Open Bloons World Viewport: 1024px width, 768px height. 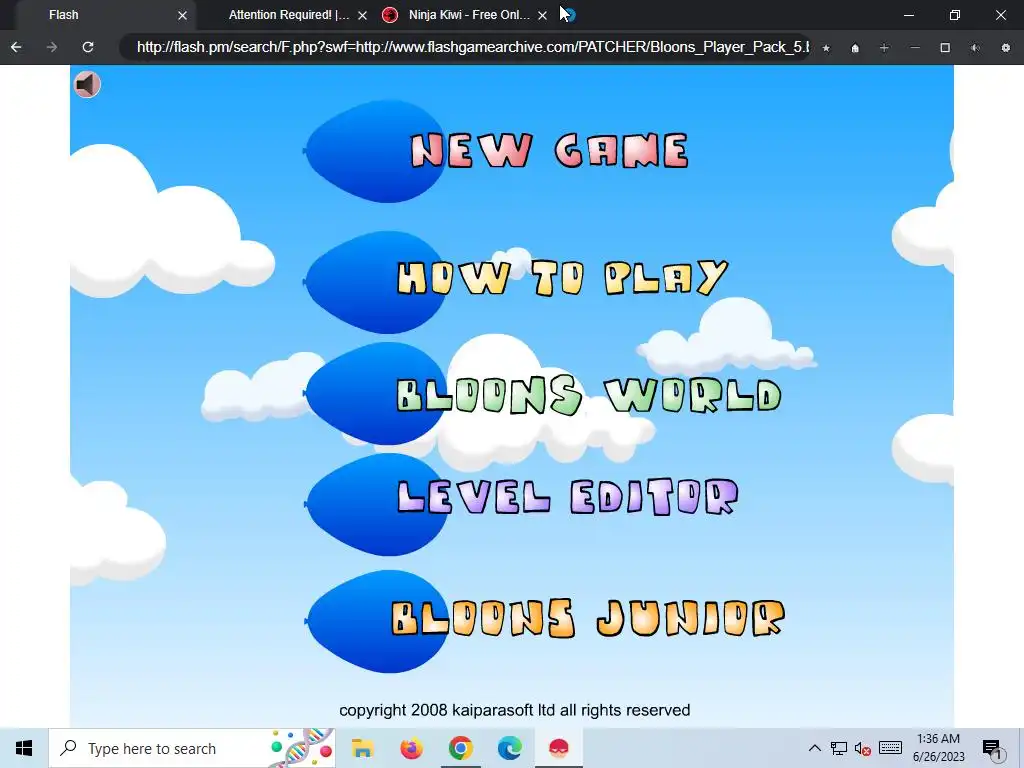(x=588, y=395)
